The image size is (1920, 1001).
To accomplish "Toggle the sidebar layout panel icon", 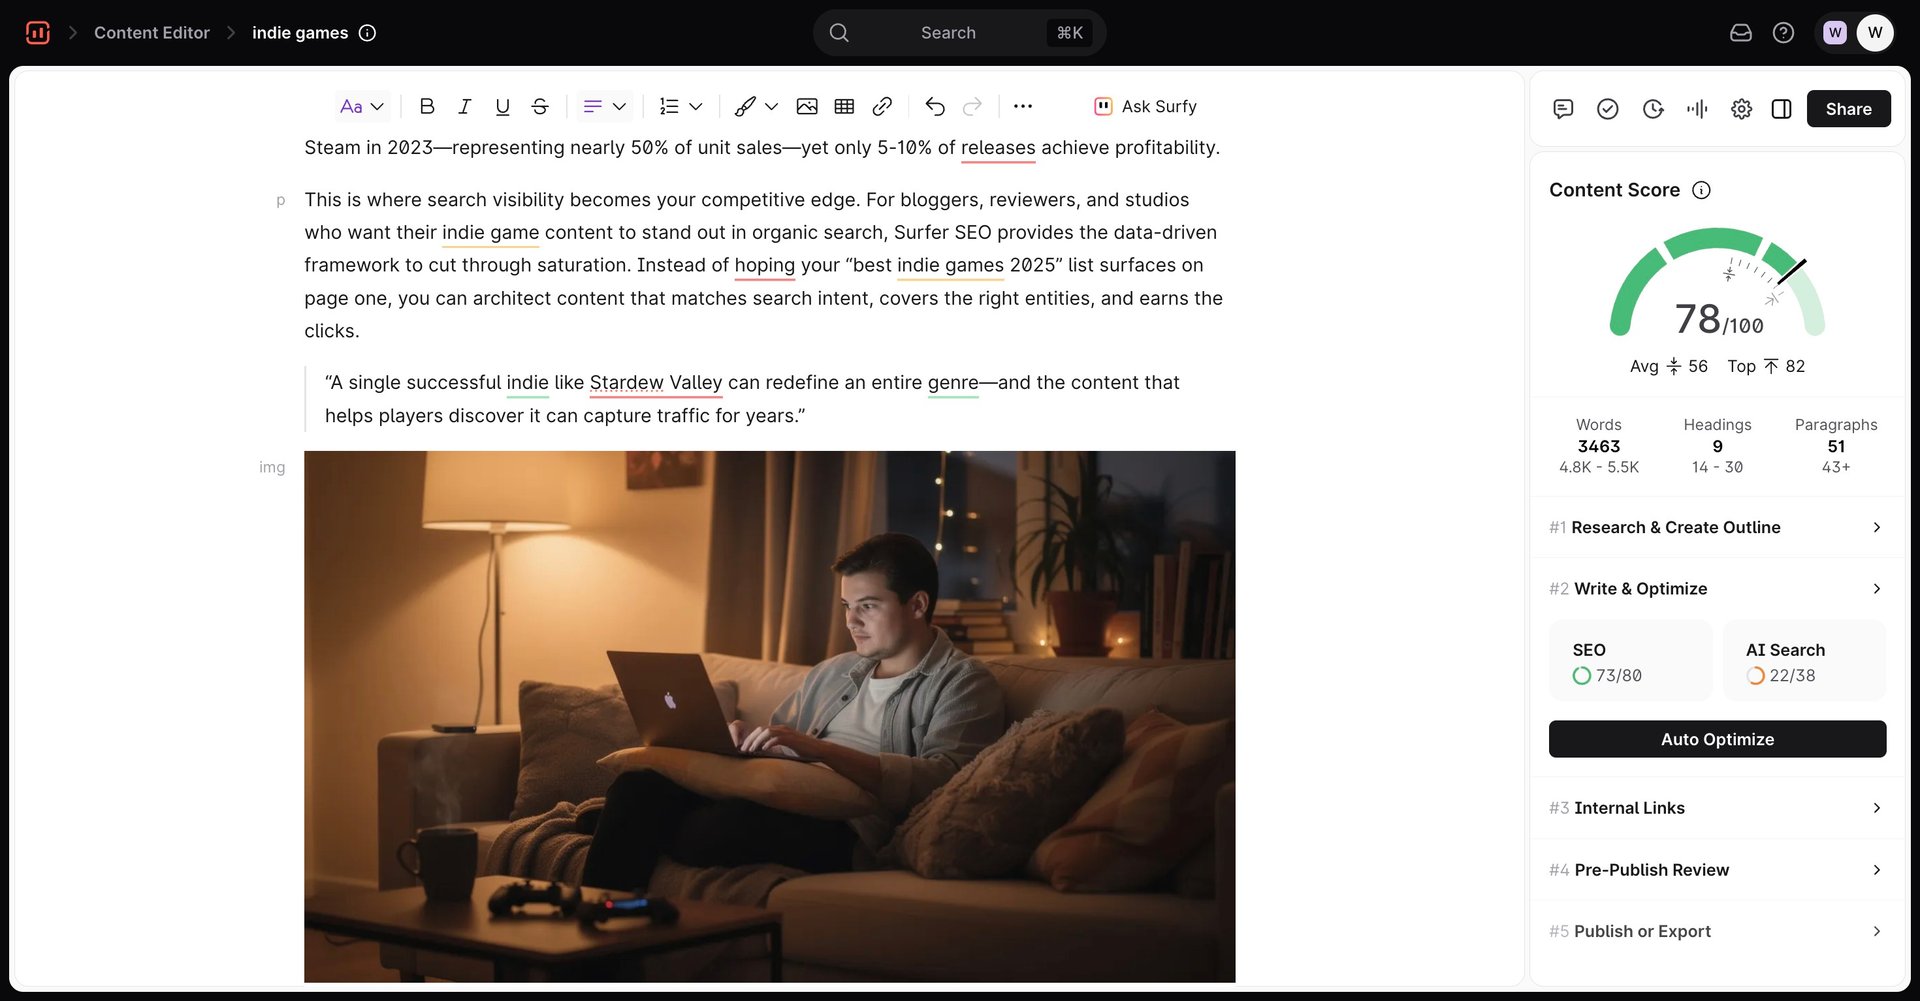I will [x=1781, y=109].
